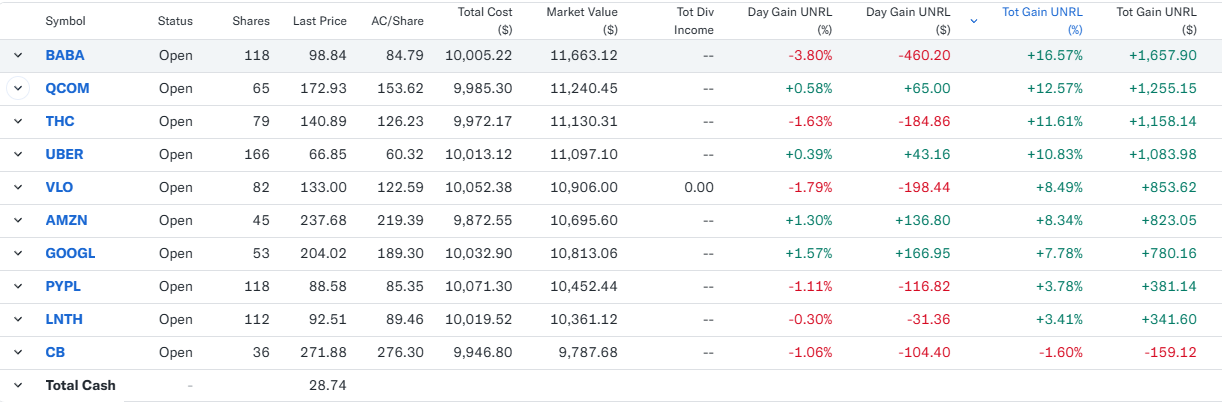This screenshot has height=402, width=1222.
Task: Click the Open status in BABA row
Action: (175, 56)
